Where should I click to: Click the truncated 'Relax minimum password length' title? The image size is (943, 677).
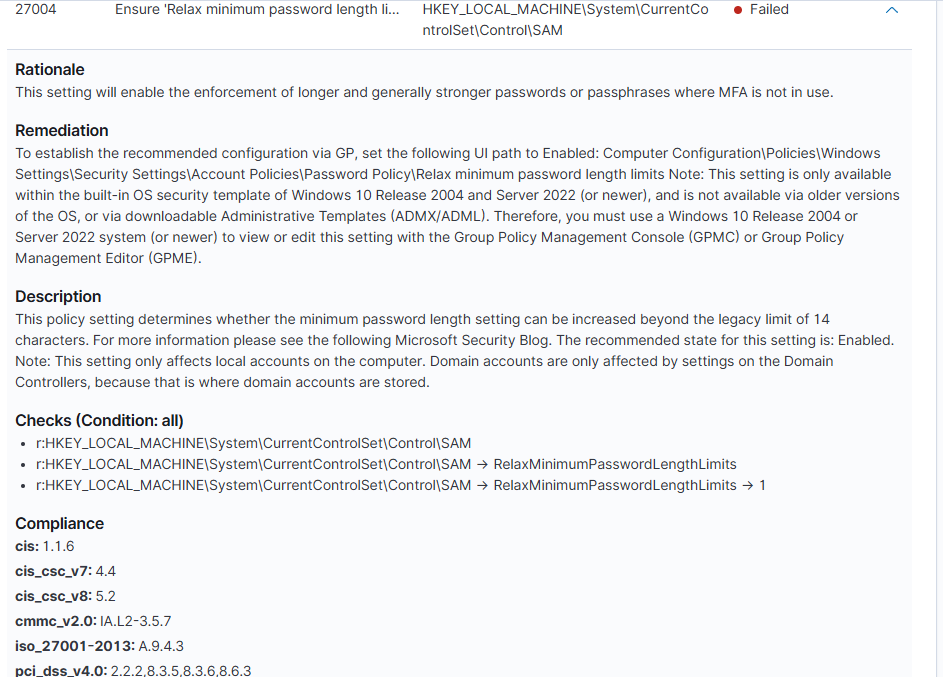pyautogui.click(x=257, y=10)
